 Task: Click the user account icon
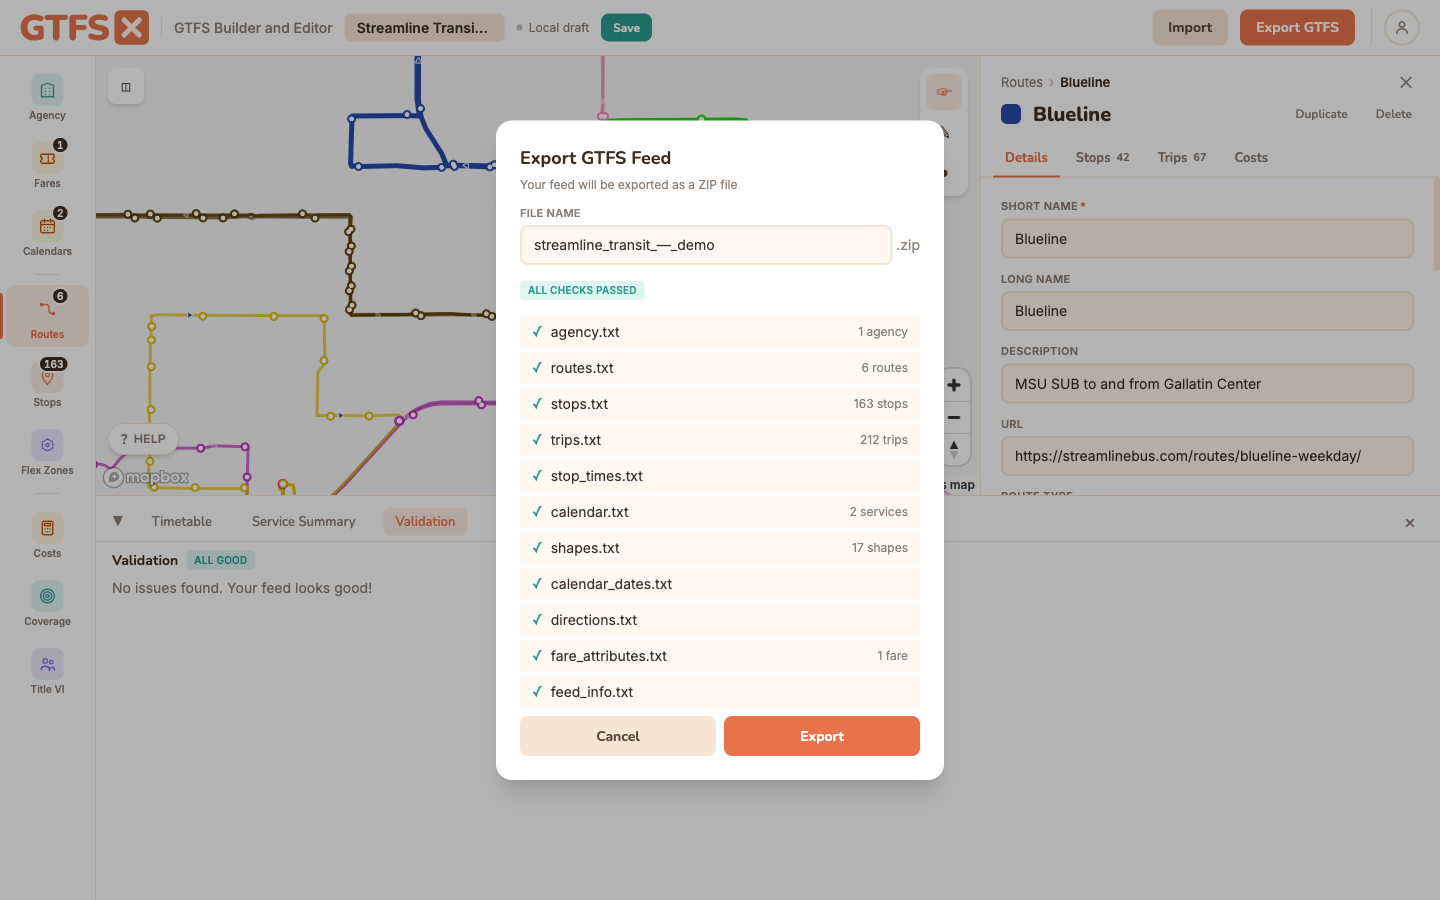pyautogui.click(x=1402, y=28)
